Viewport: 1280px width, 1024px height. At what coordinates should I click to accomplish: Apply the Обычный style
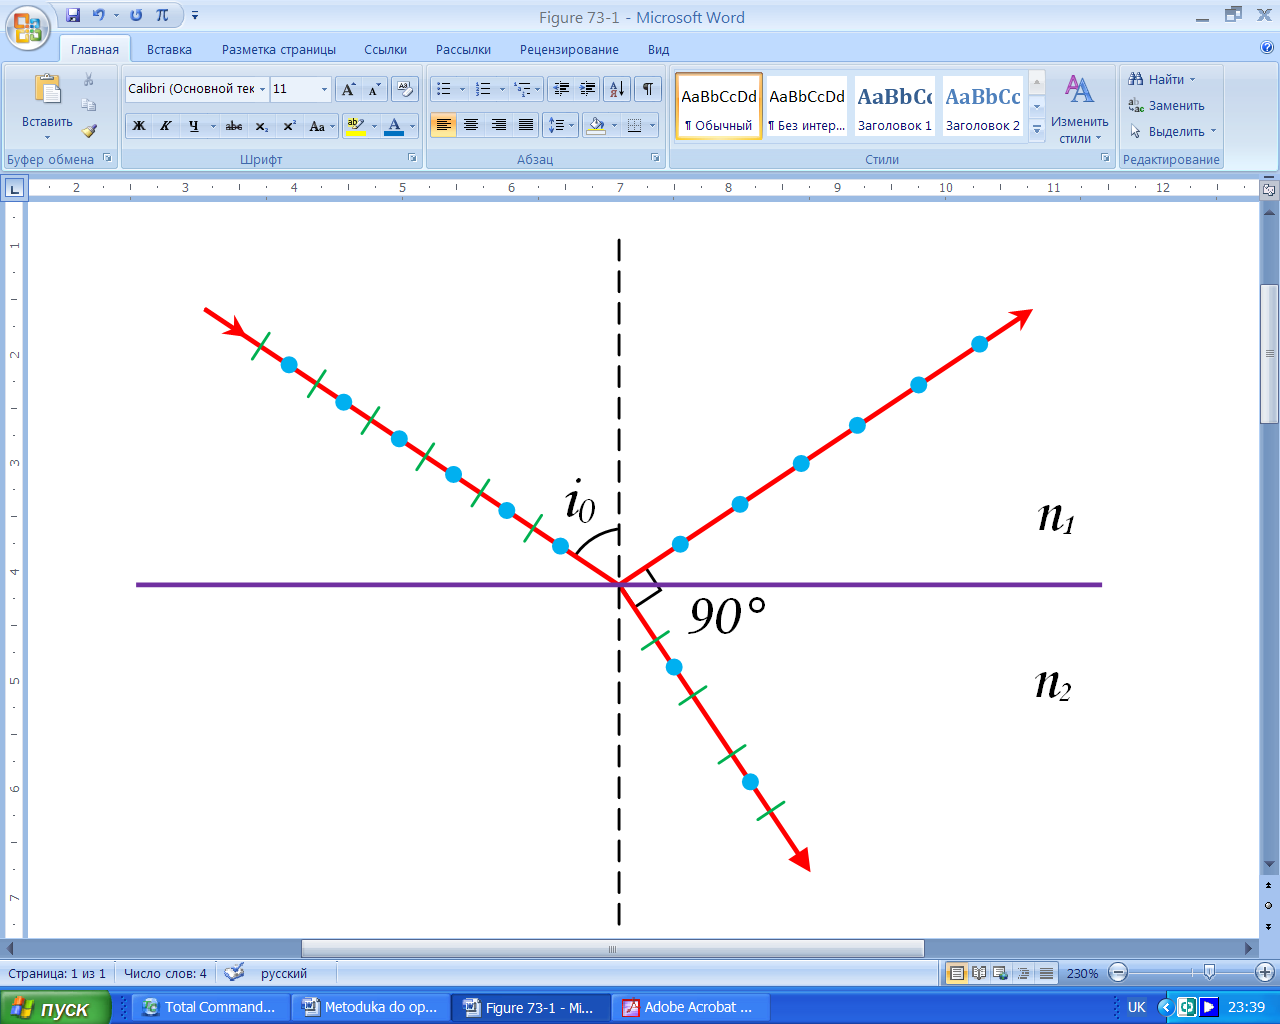point(719,106)
